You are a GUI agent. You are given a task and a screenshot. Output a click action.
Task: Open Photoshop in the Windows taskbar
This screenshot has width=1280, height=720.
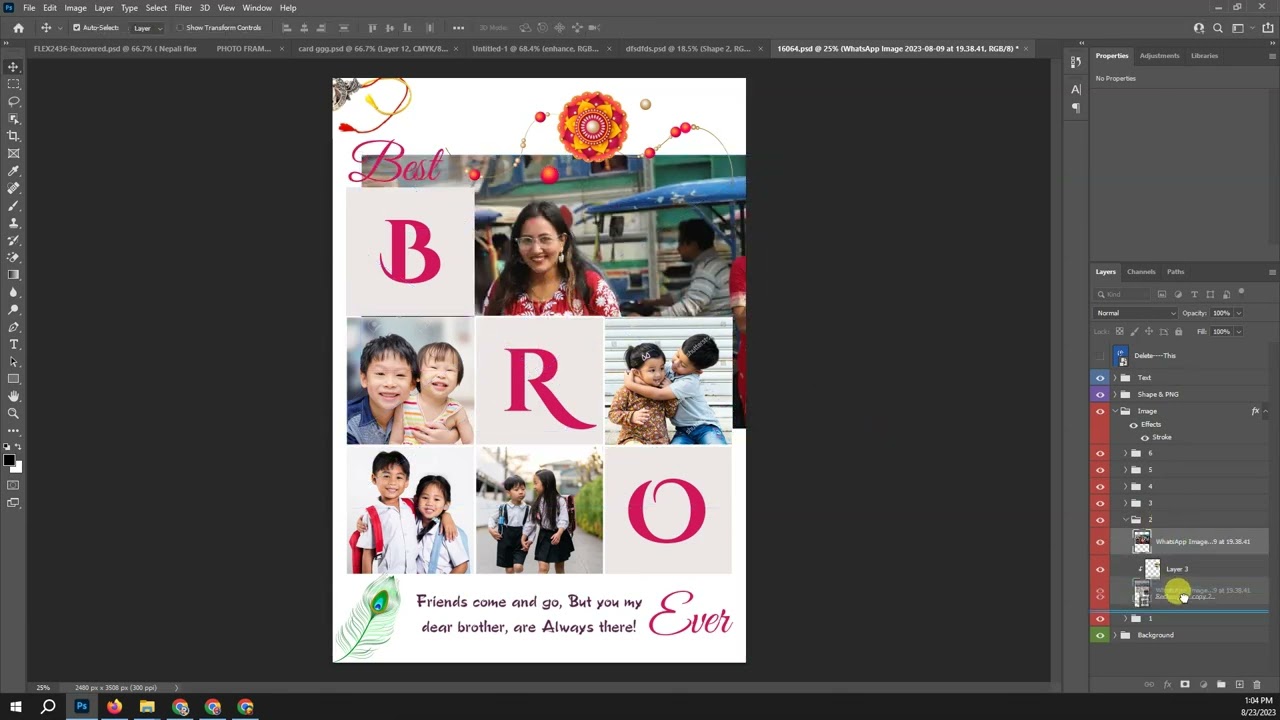pyautogui.click(x=81, y=707)
